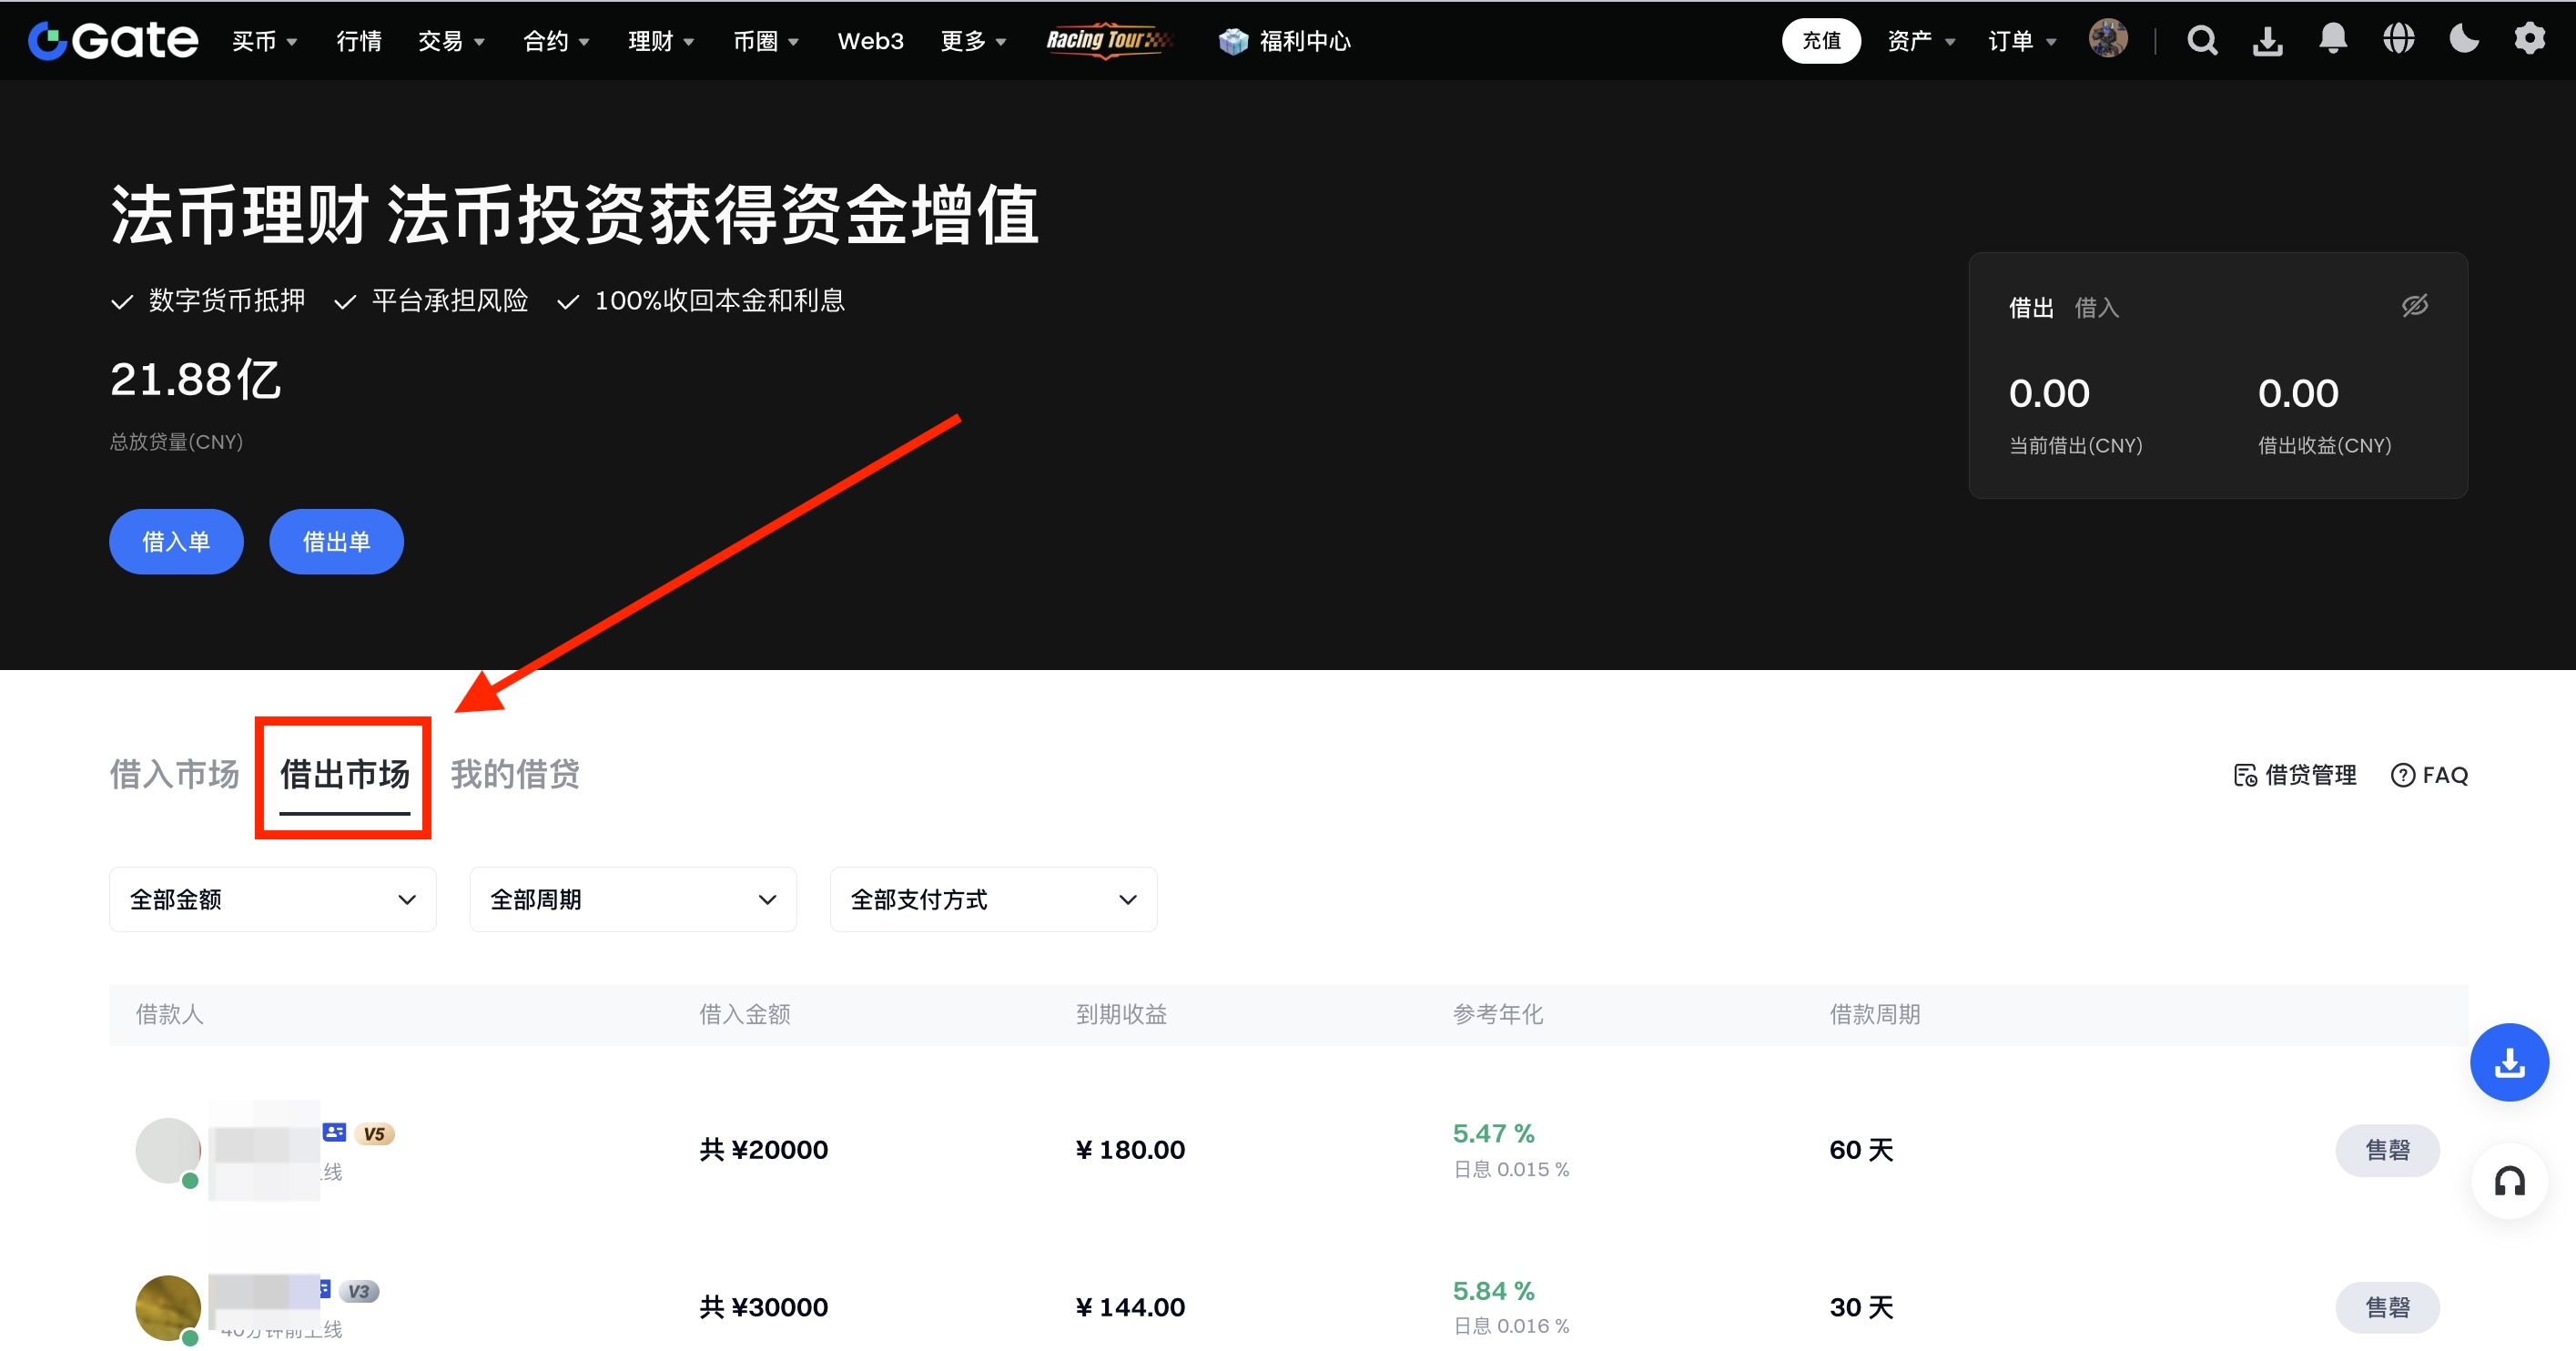2576x1351 pixels.
Task: Switch to the 借入市场 tab
Action: pyautogui.click(x=174, y=774)
